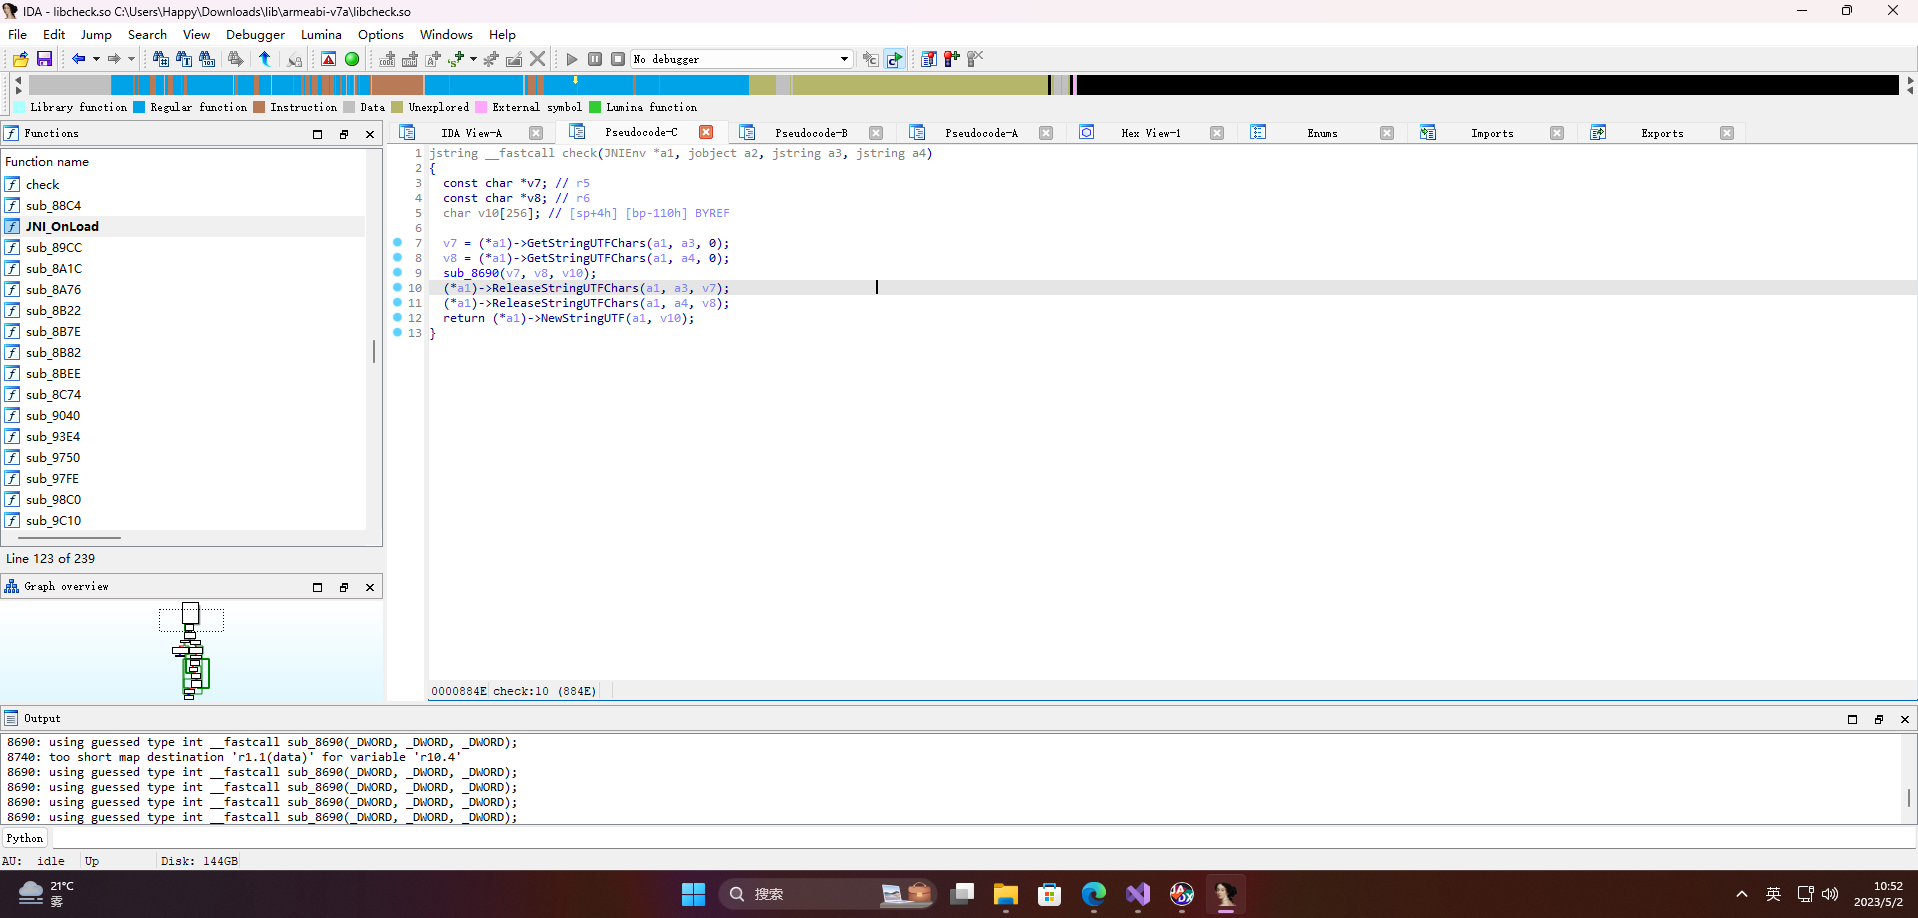
Task: Float the Graph overview panel
Action: 344,587
